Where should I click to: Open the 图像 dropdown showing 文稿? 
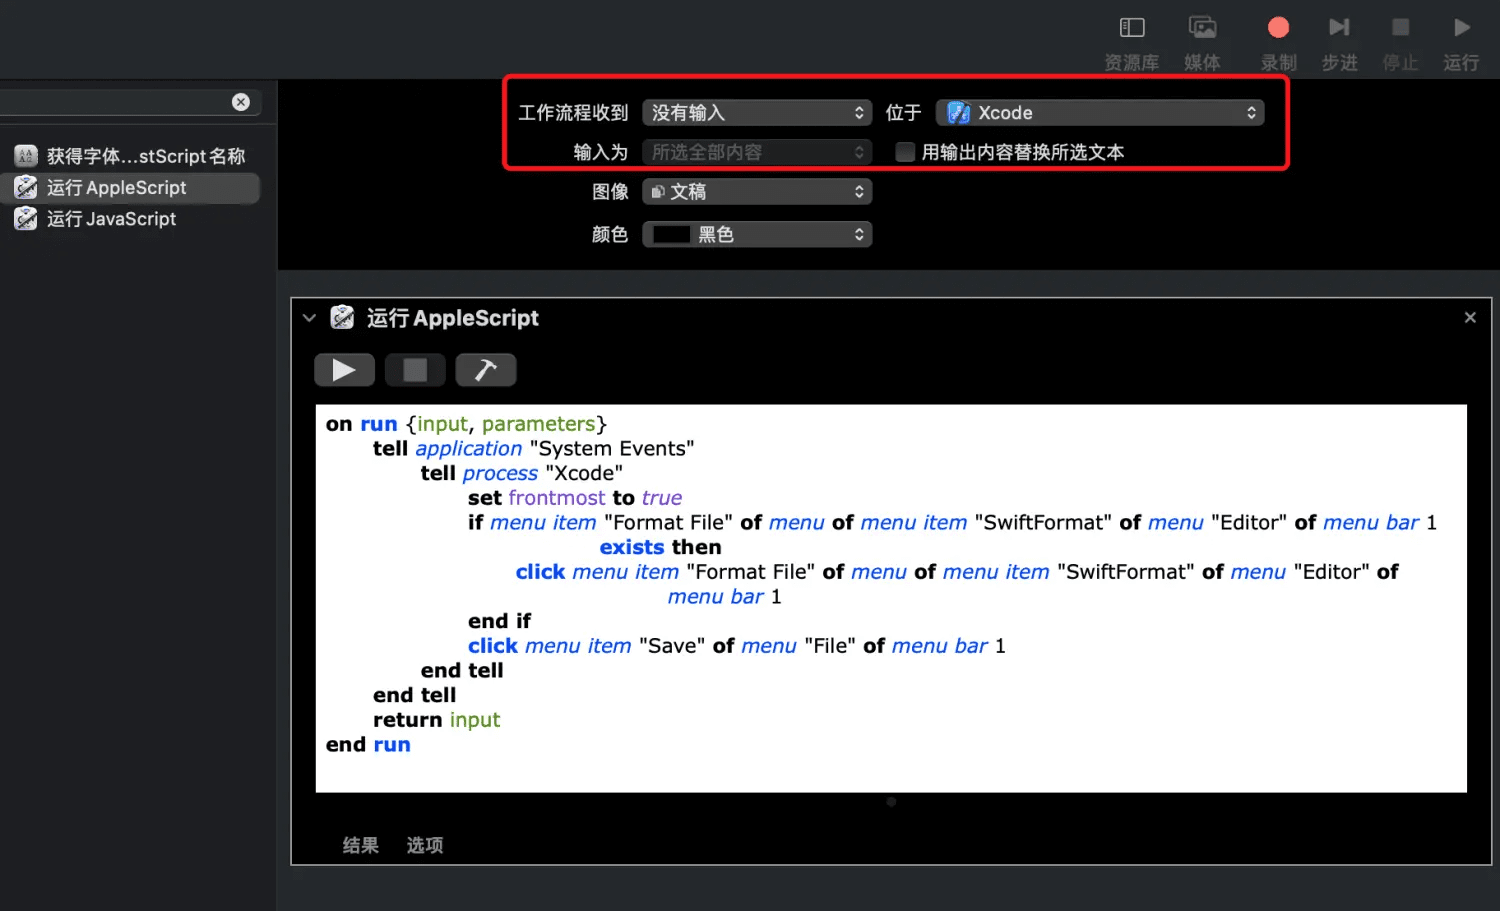757,191
